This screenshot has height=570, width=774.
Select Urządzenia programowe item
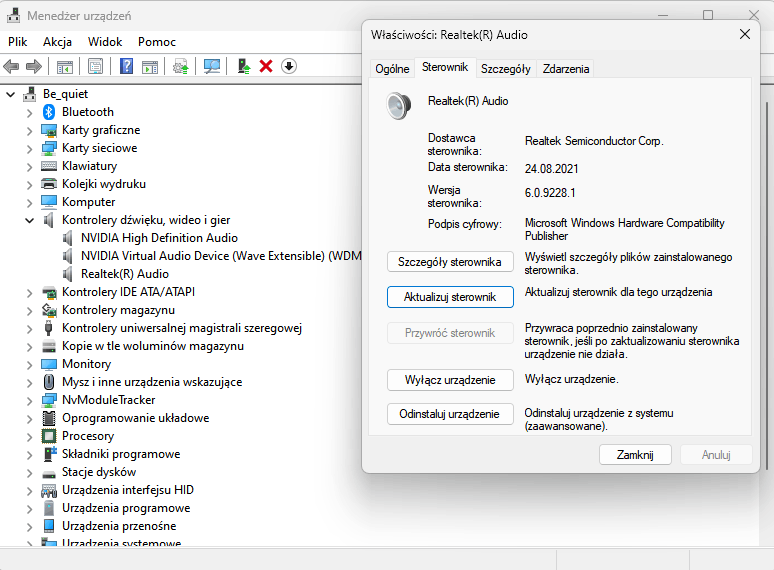(x=126, y=508)
